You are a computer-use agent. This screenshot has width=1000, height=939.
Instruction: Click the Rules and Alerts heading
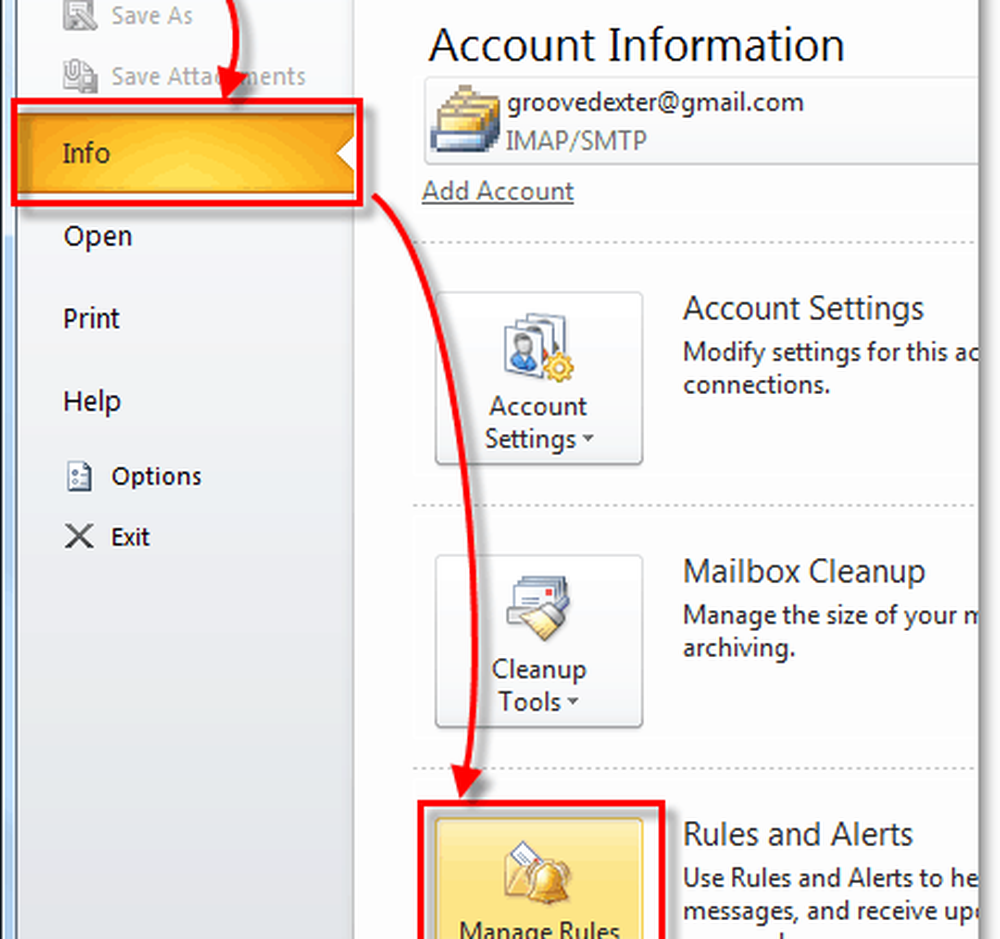point(798,834)
